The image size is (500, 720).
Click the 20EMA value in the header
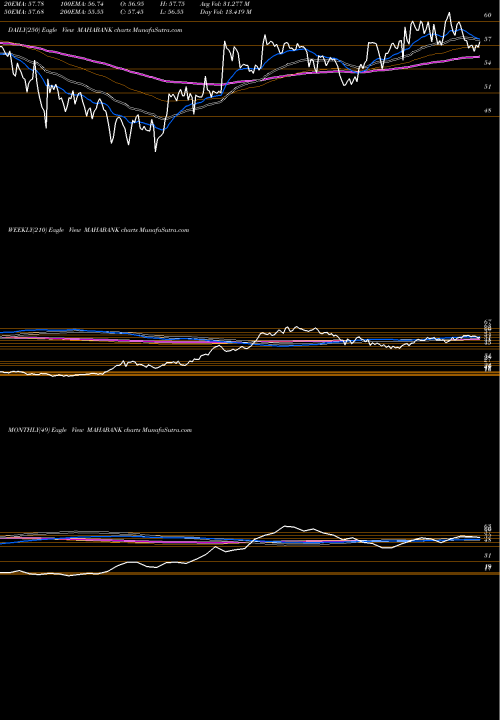(22, 3)
